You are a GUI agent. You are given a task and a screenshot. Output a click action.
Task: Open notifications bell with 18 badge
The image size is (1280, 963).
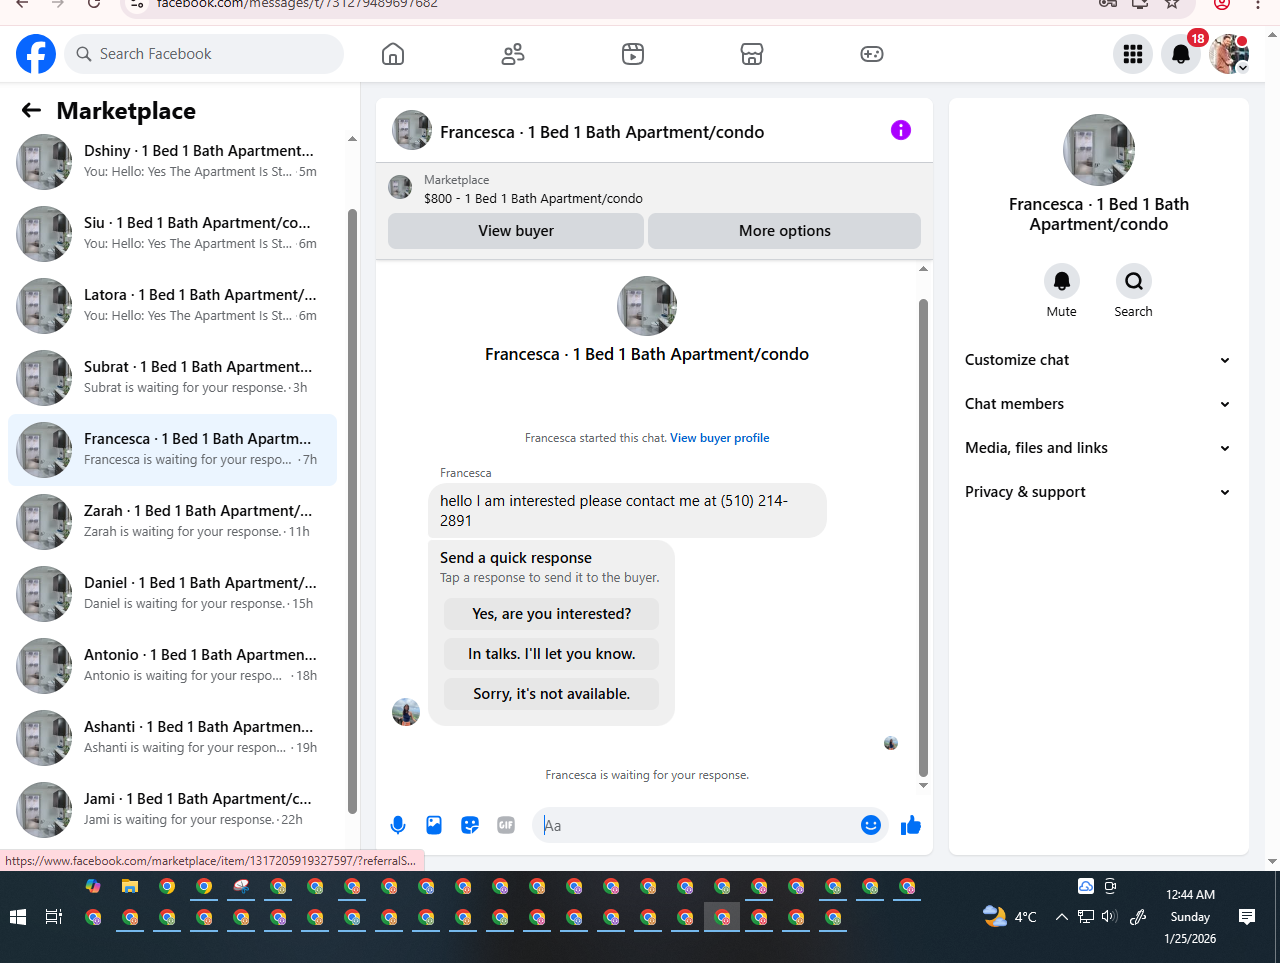pyautogui.click(x=1181, y=54)
